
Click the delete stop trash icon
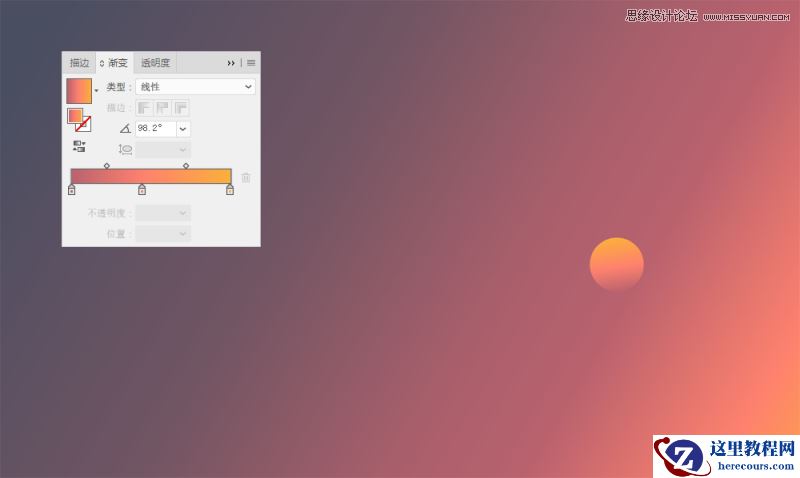click(x=246, y=178)
